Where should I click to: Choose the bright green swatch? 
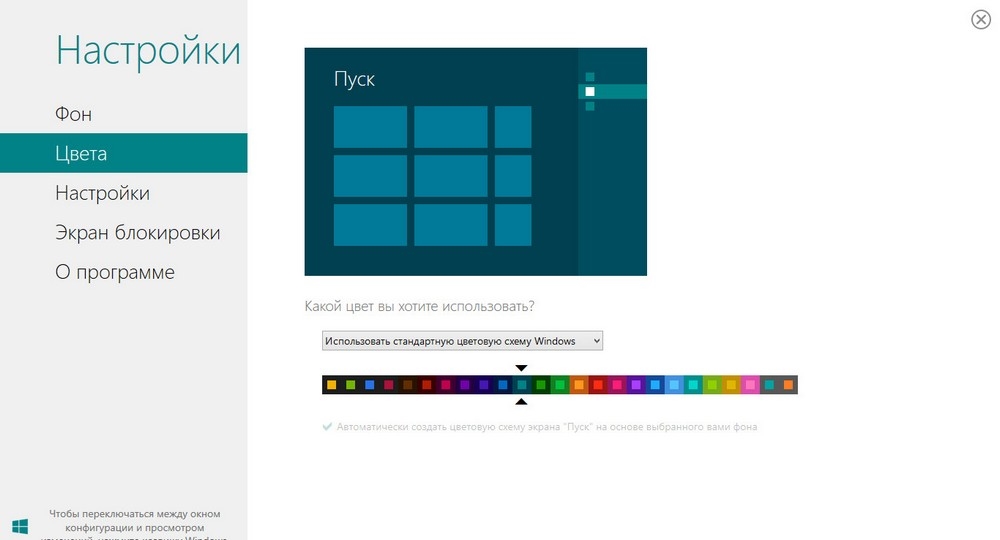click(560, 384)
